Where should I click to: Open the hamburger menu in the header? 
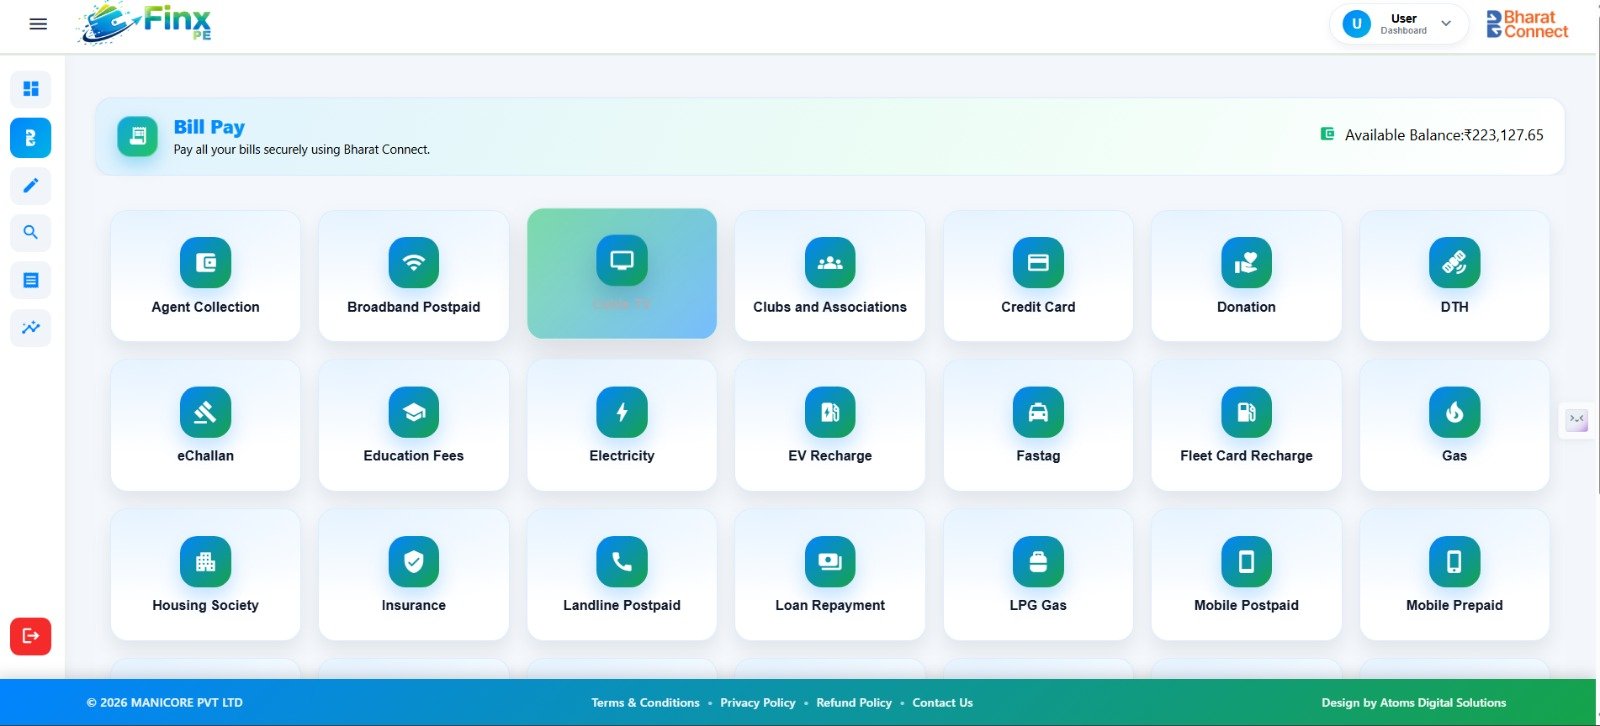click(x=38, y=24)
